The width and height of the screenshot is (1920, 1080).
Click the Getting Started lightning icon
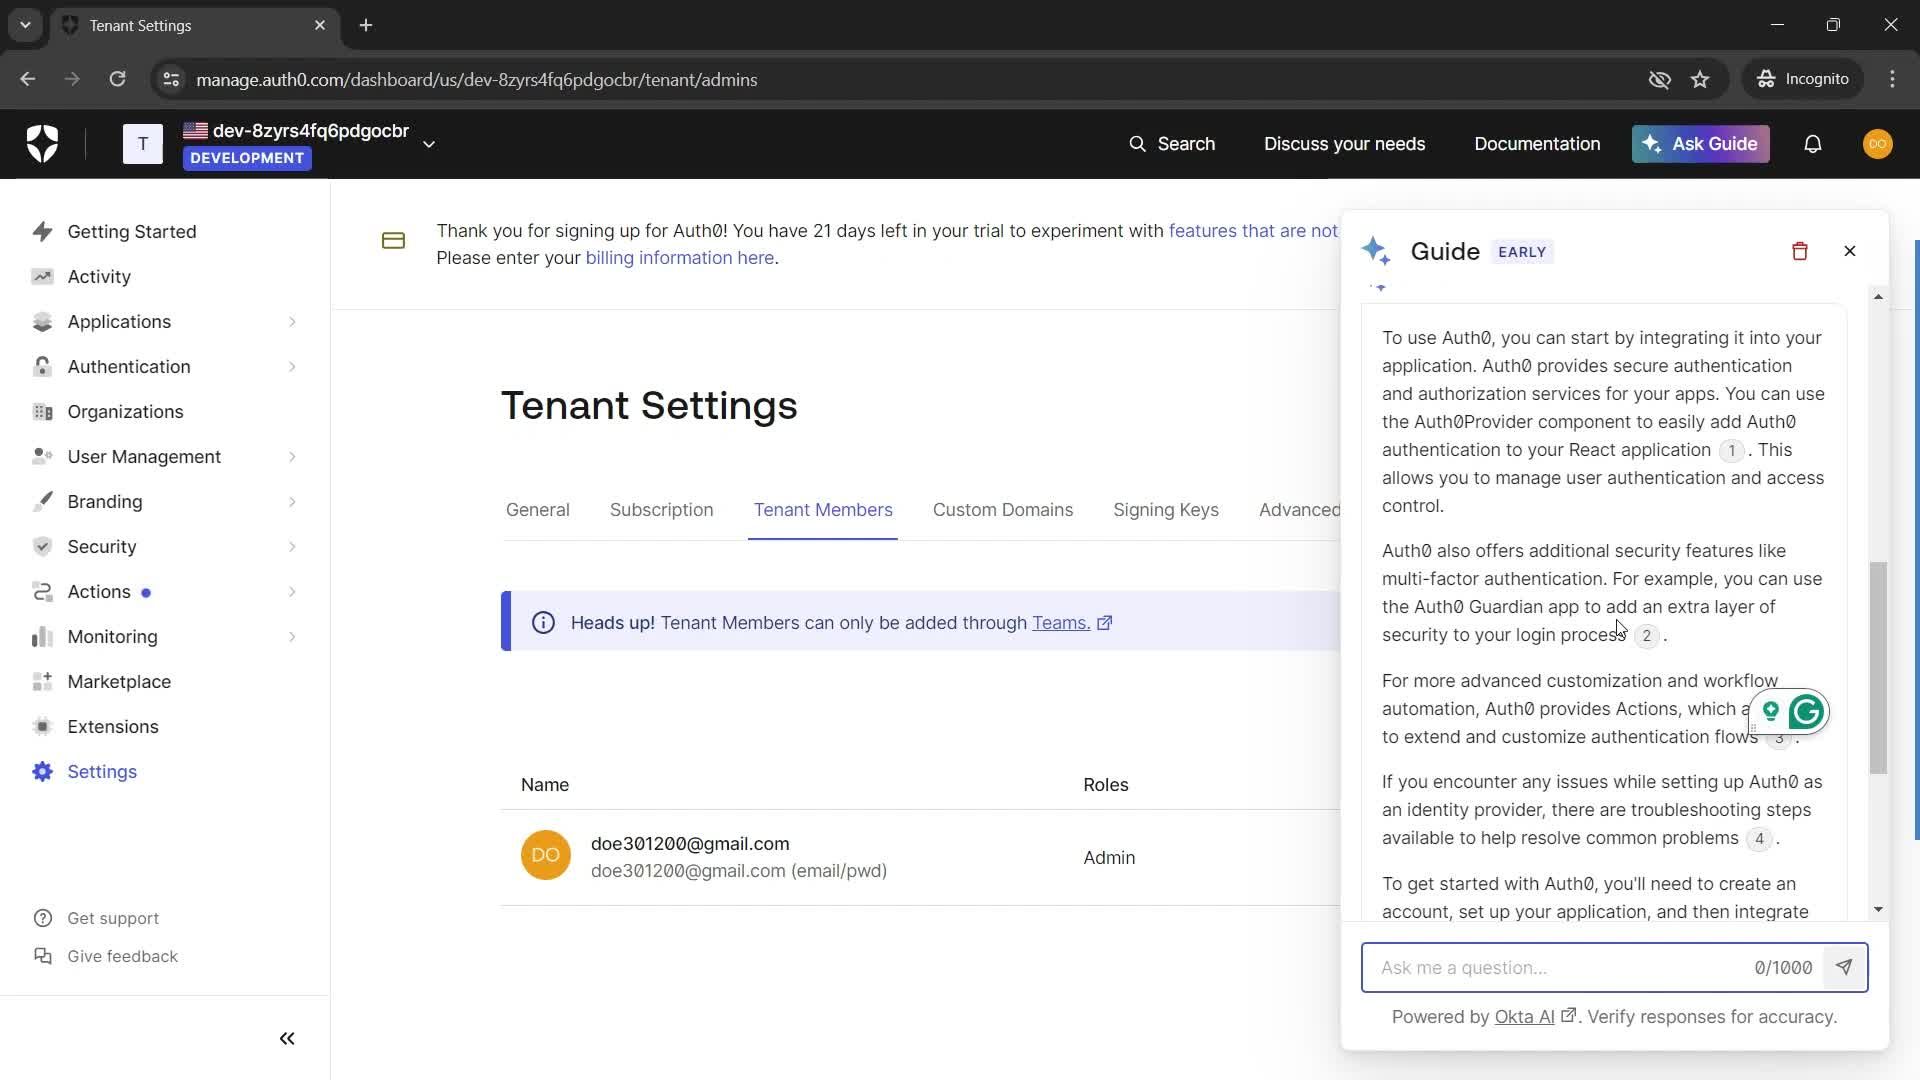pyautogui.click(x=42, y=231)
